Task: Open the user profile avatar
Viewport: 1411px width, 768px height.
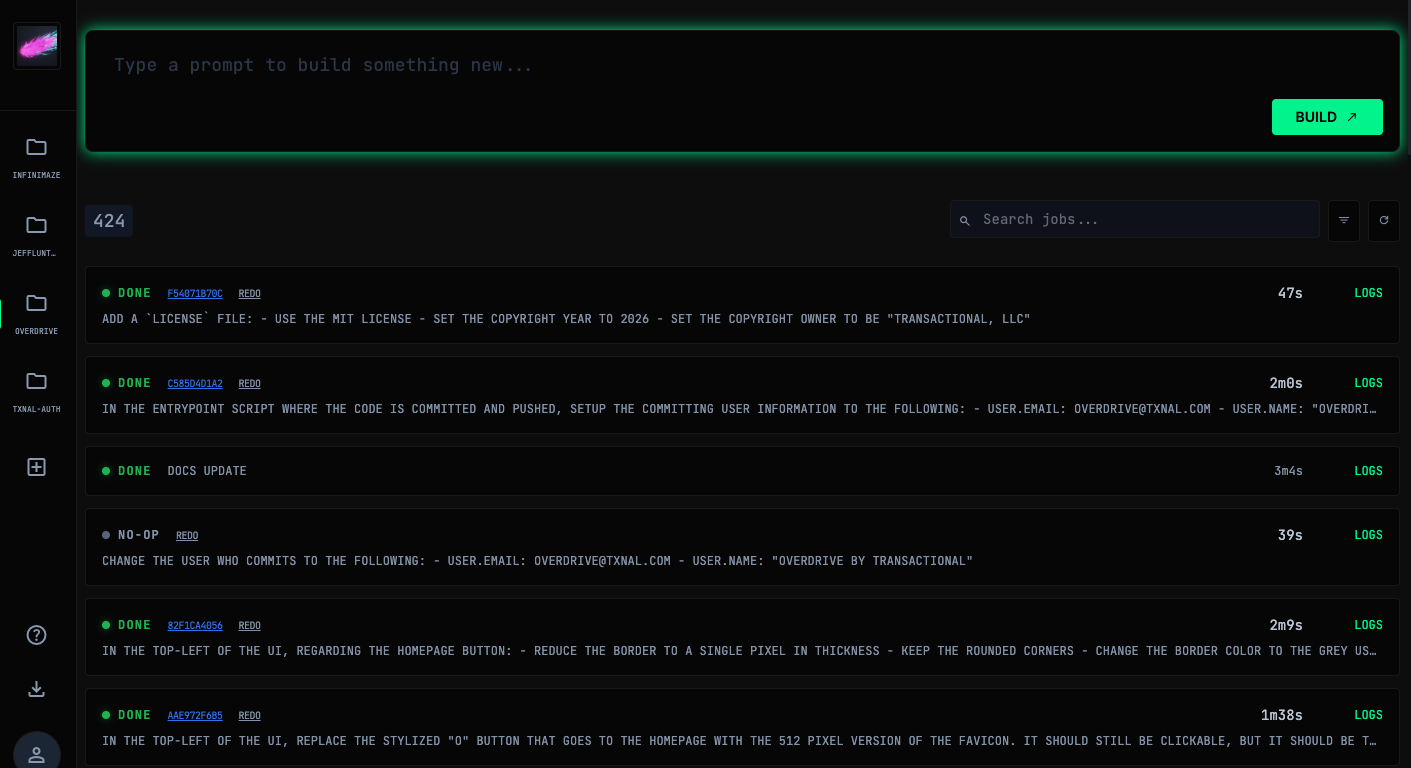Action: tap(37, 753)
